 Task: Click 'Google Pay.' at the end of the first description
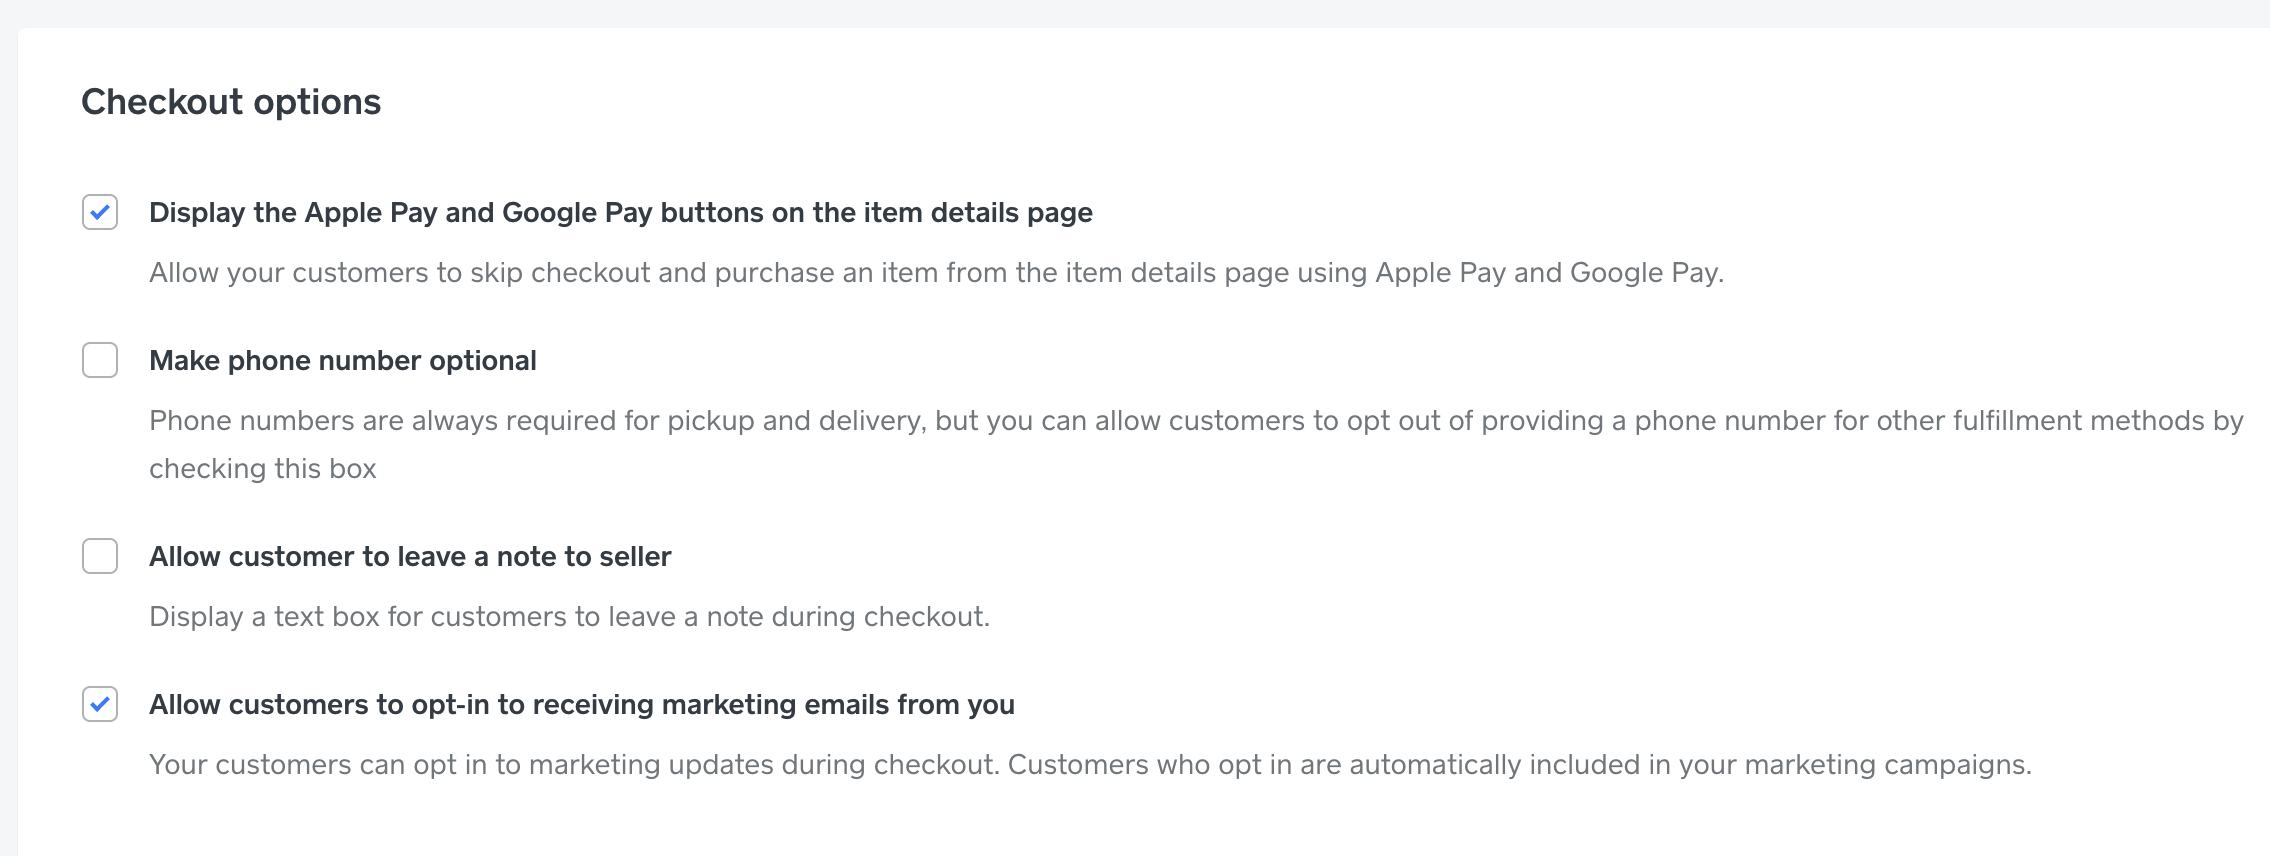(1646, 273)
